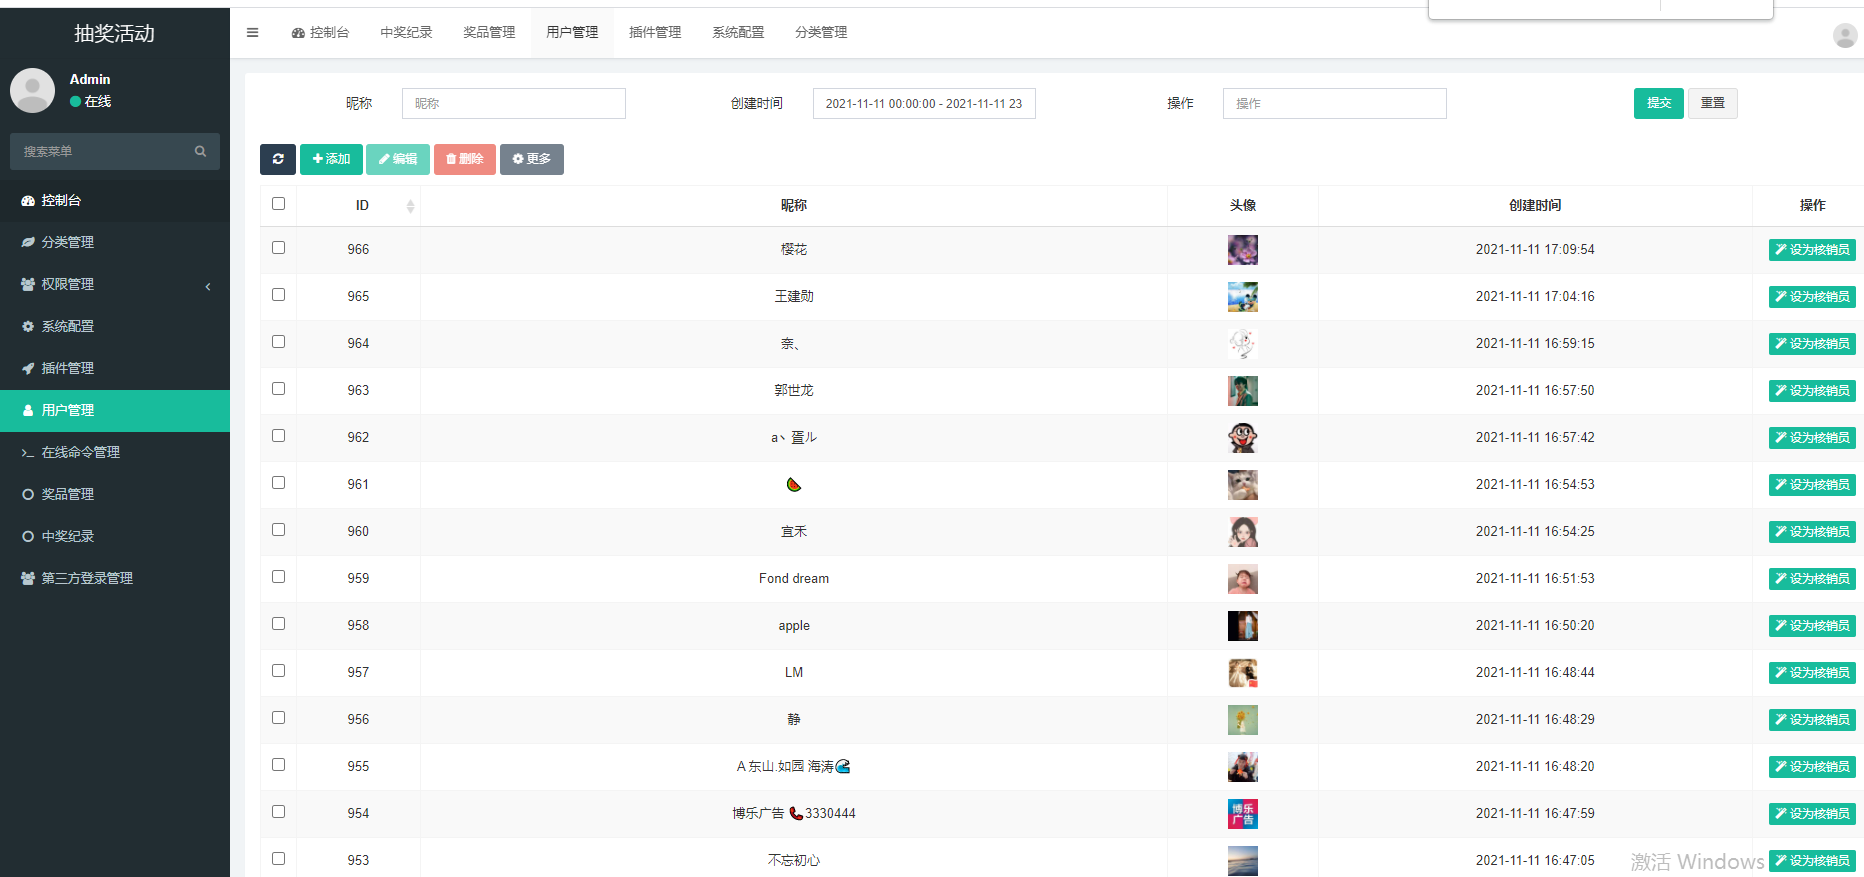Open the 创建时间 date range picker
Image resolution: width=1864 pixels, height=877 pixels.
point(923,104)
